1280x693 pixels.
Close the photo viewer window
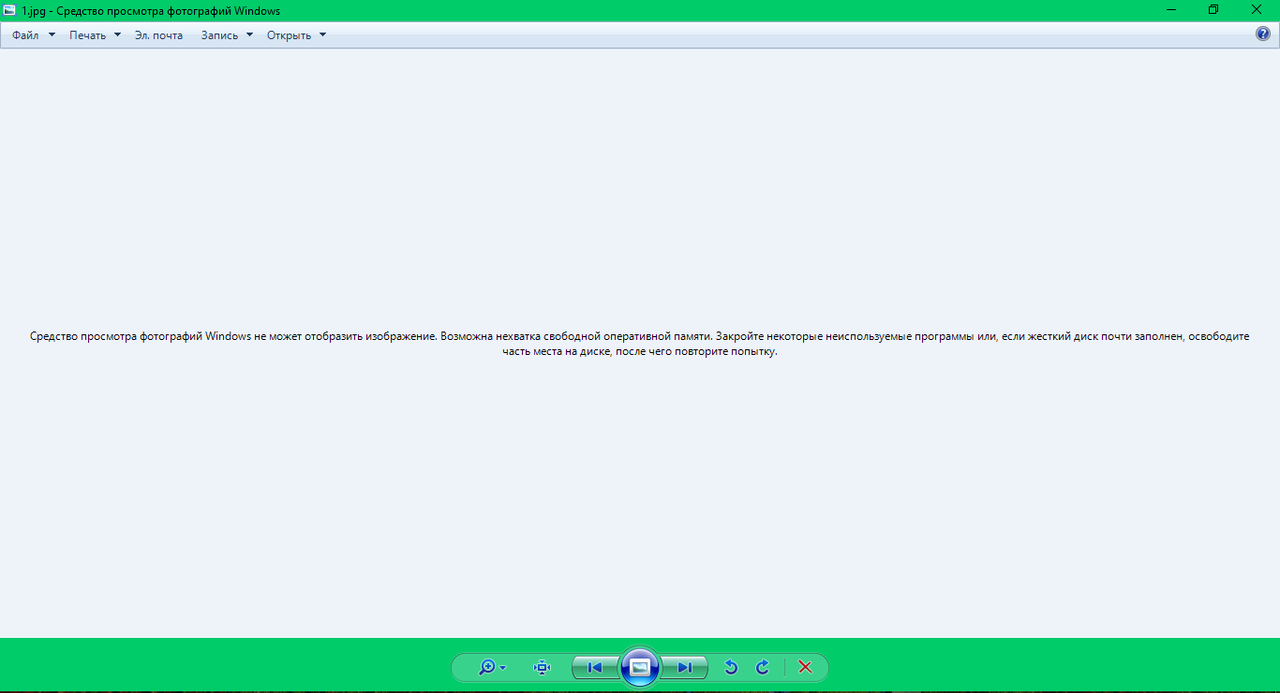[x=1257, y=10]
